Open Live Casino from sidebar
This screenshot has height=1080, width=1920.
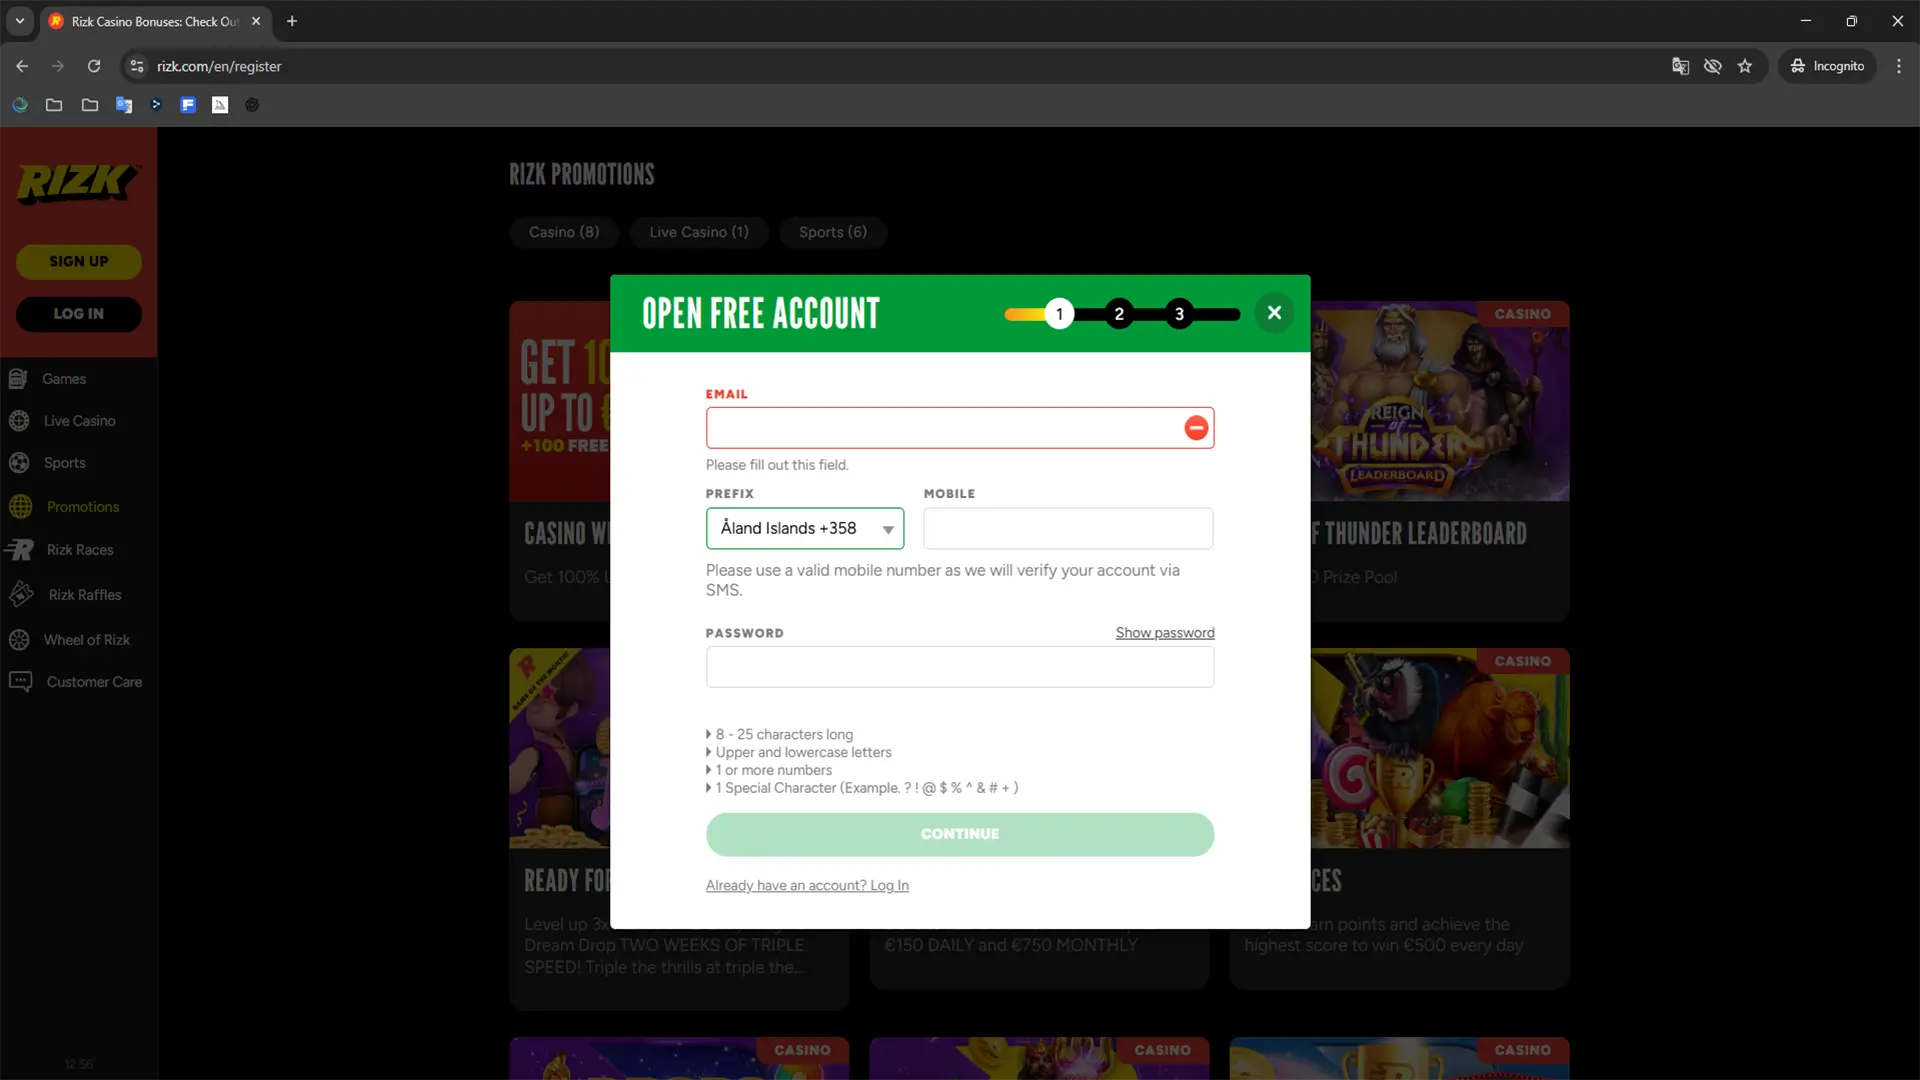(79, 421)
